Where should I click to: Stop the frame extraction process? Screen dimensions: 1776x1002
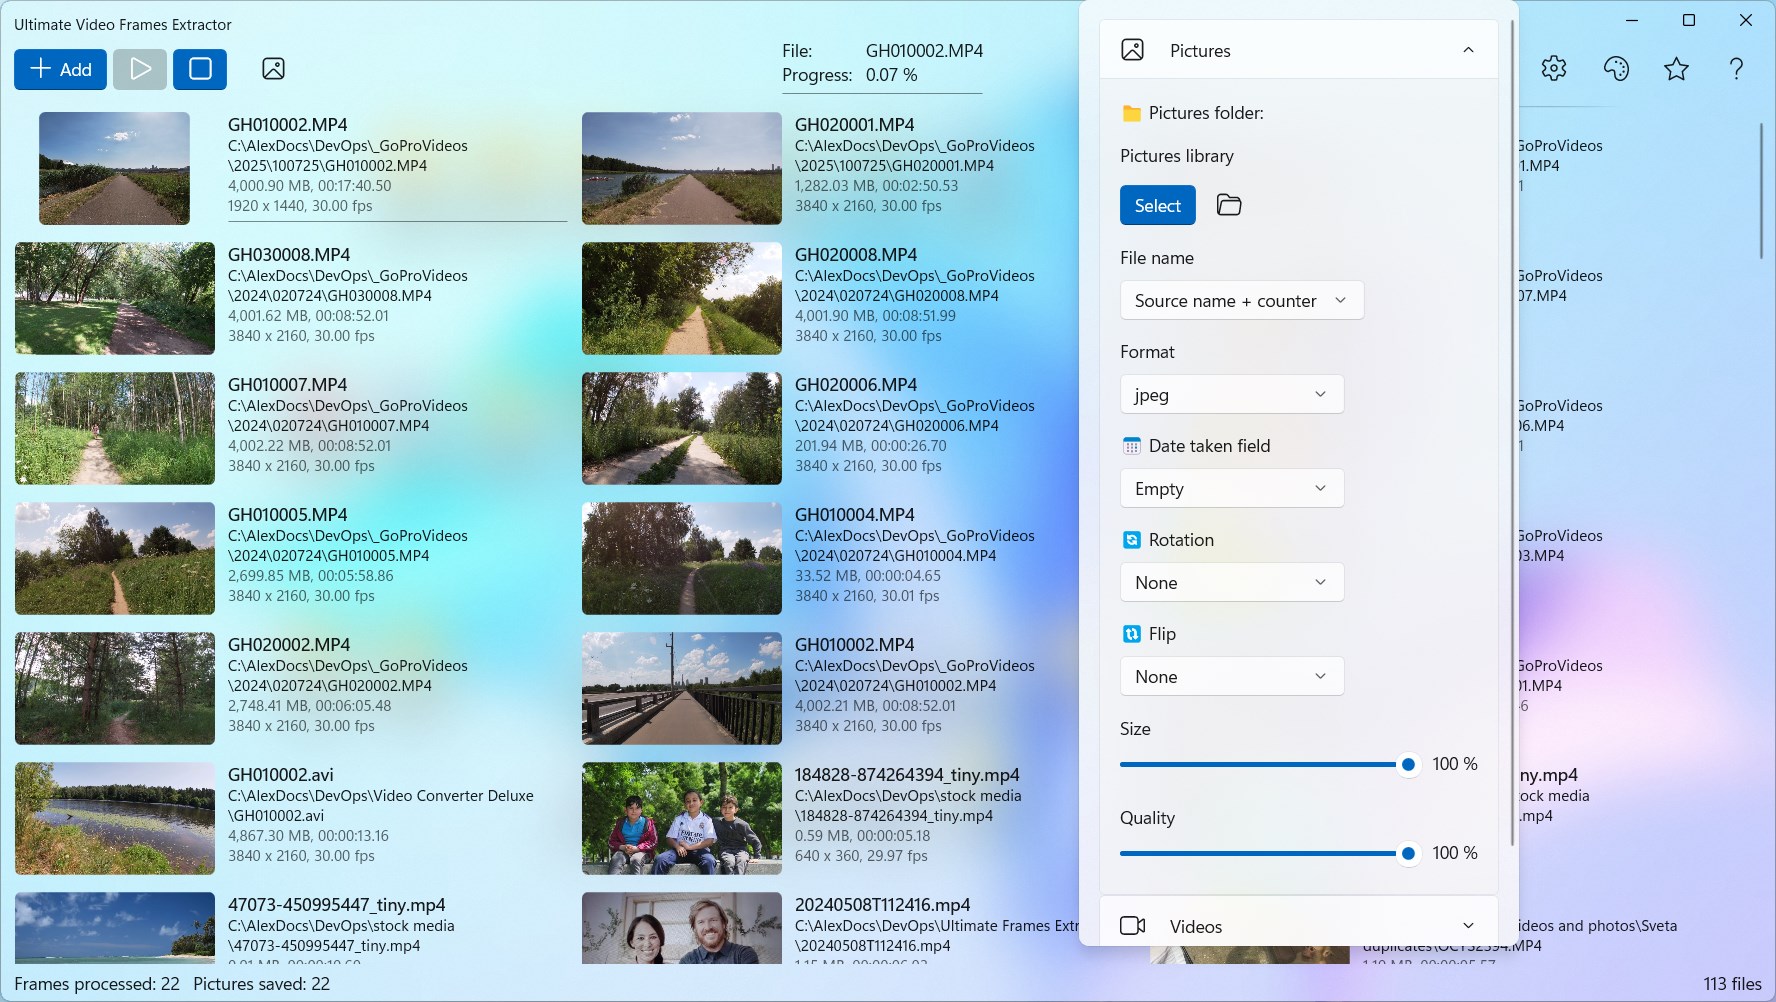click(x=199, y=69)
